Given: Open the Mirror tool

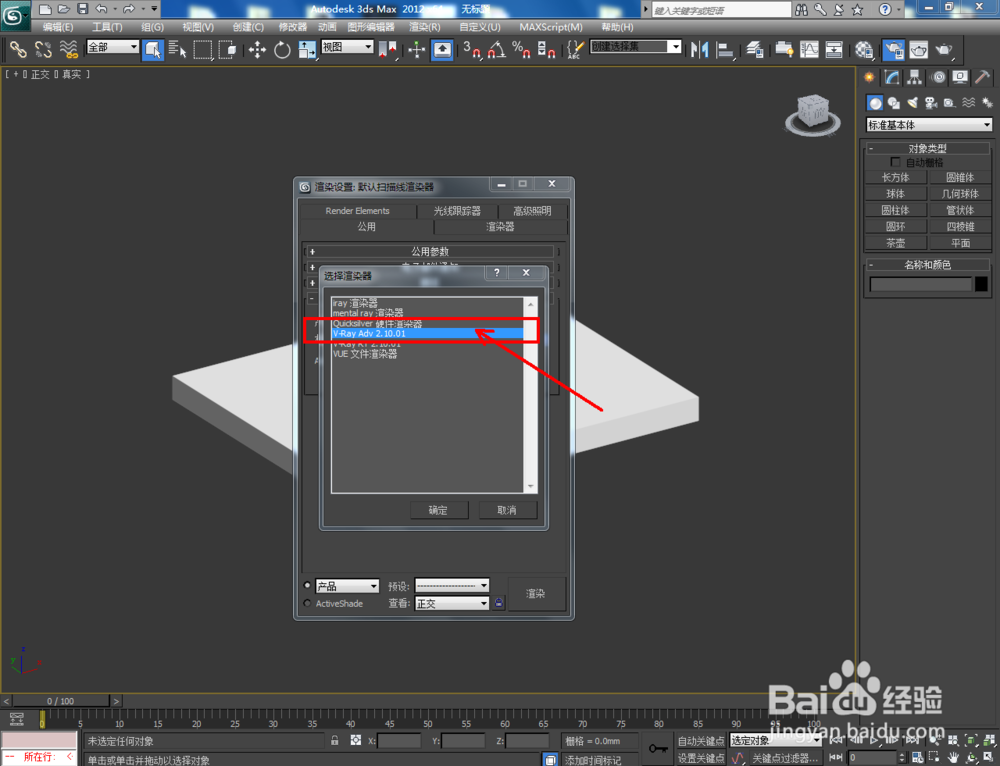Looking at the screenshot, I should point(700,49).
